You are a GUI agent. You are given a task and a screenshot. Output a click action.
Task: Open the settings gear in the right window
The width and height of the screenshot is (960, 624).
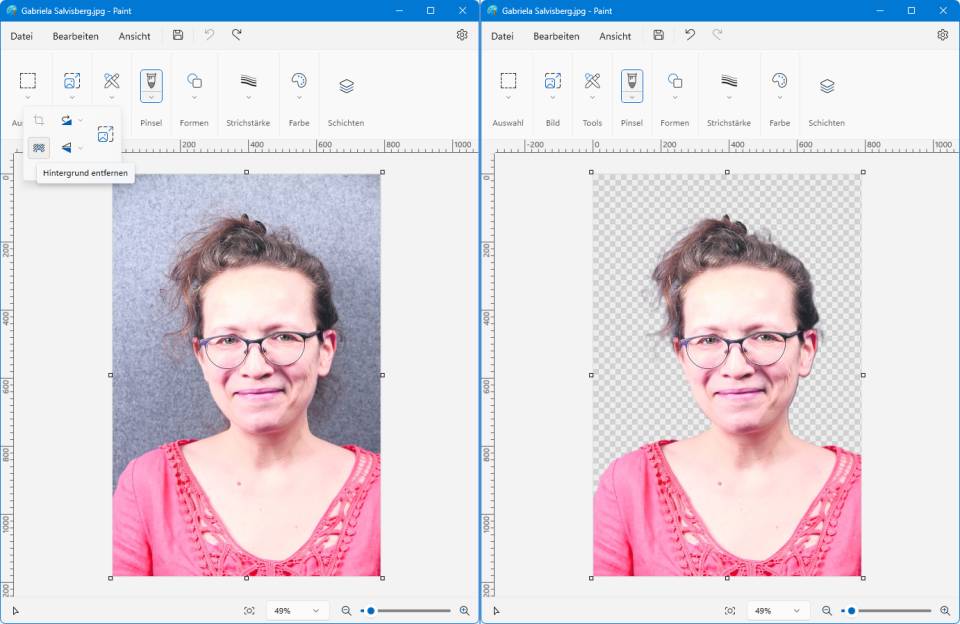click(x=942, y=34)
